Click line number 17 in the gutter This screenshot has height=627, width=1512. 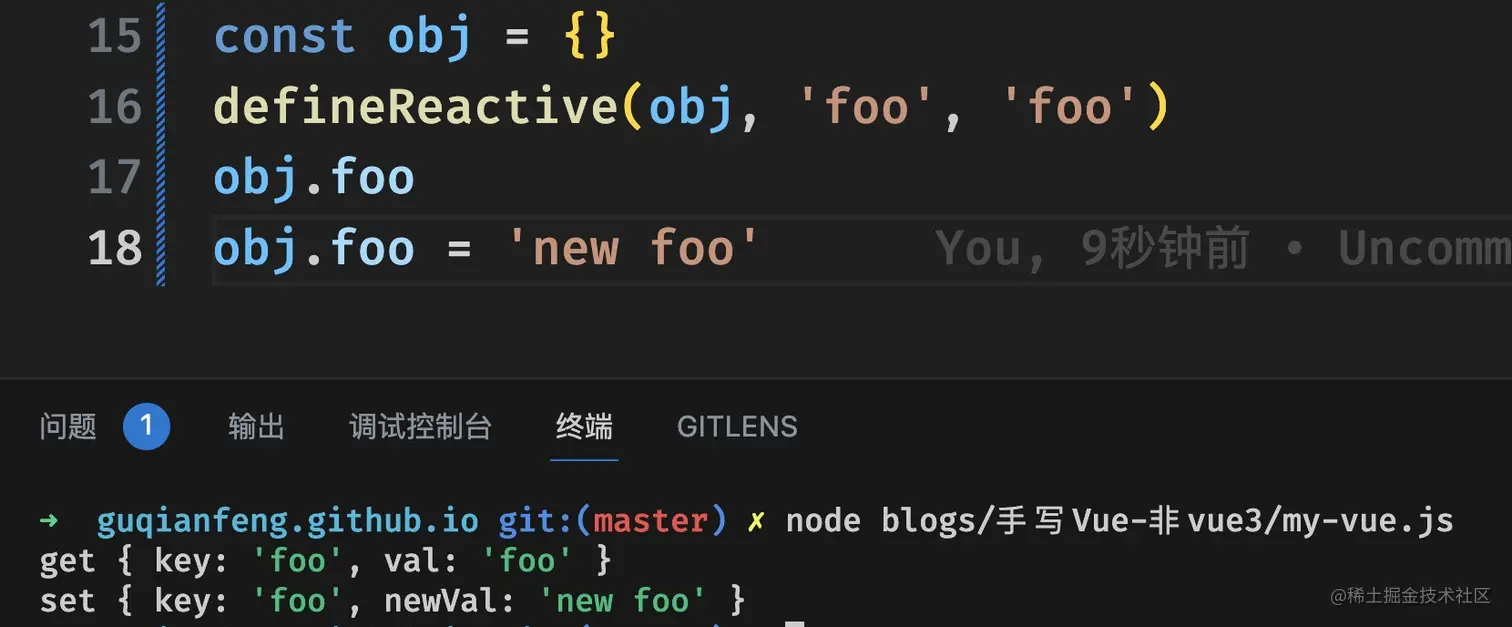[x=115, y=178]
